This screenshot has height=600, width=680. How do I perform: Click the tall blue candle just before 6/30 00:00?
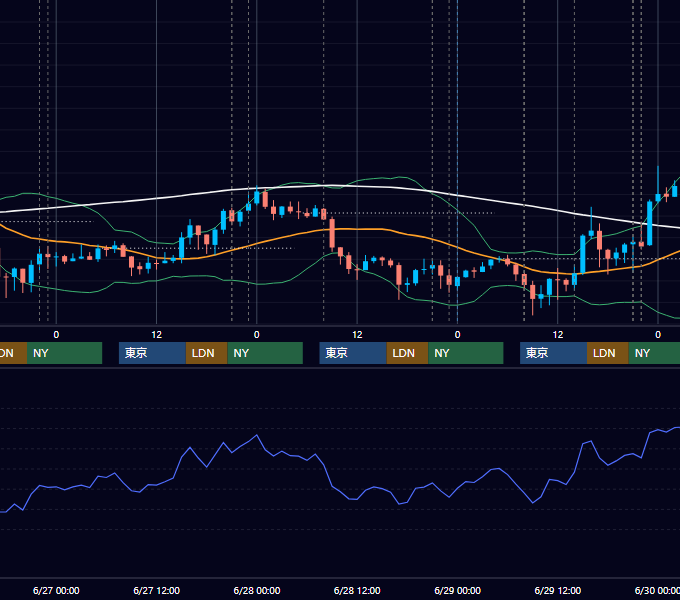[x=650, y=223]
